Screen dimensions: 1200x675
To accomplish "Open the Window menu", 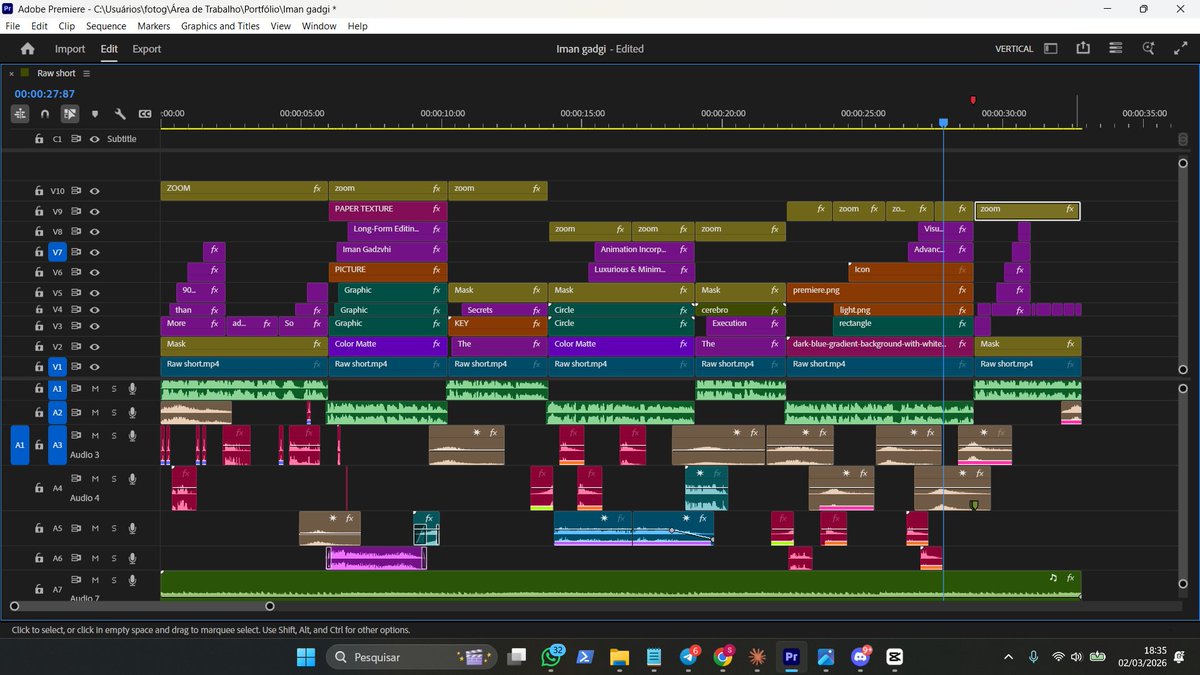I will (319, 26).
